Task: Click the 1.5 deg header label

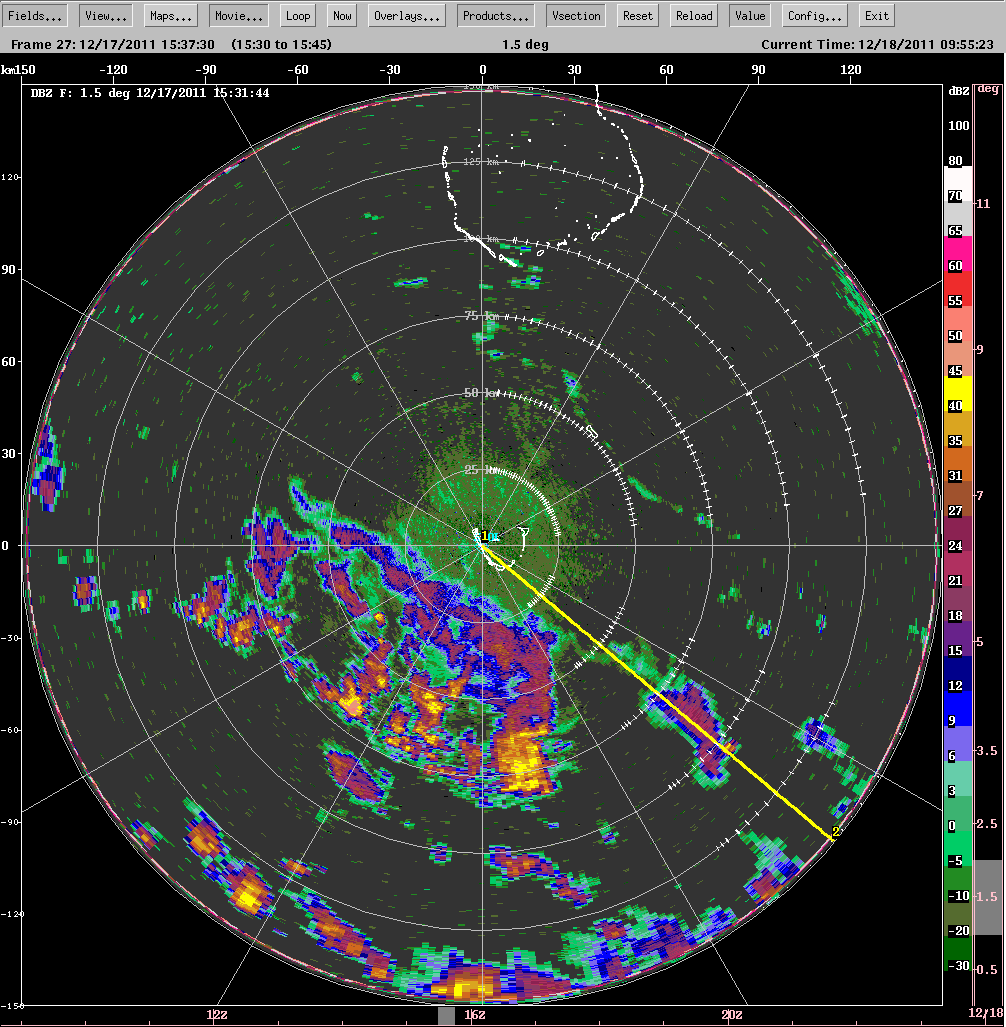Action: click(525, 45)
